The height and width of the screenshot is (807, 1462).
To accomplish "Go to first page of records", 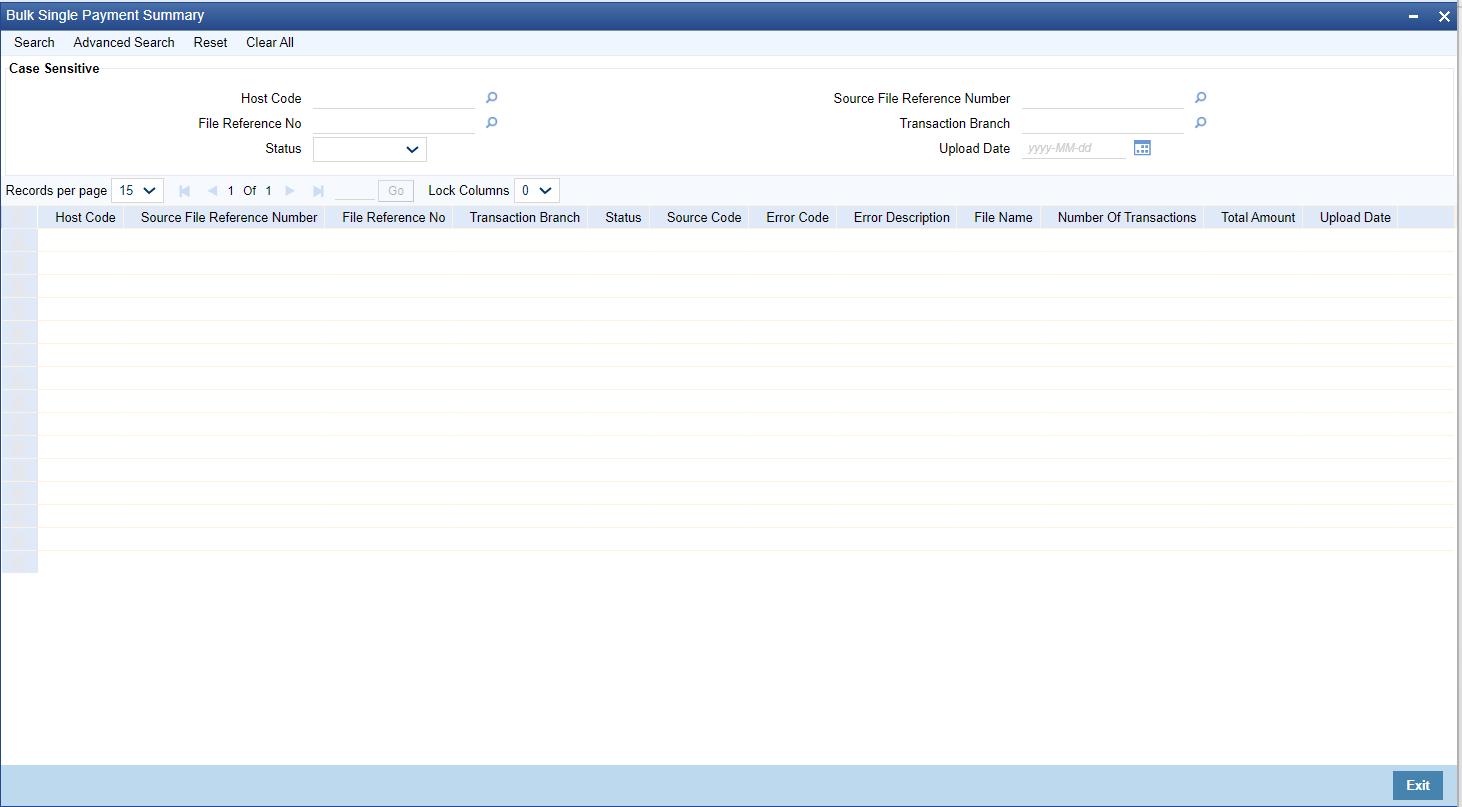I will [184, 190].
